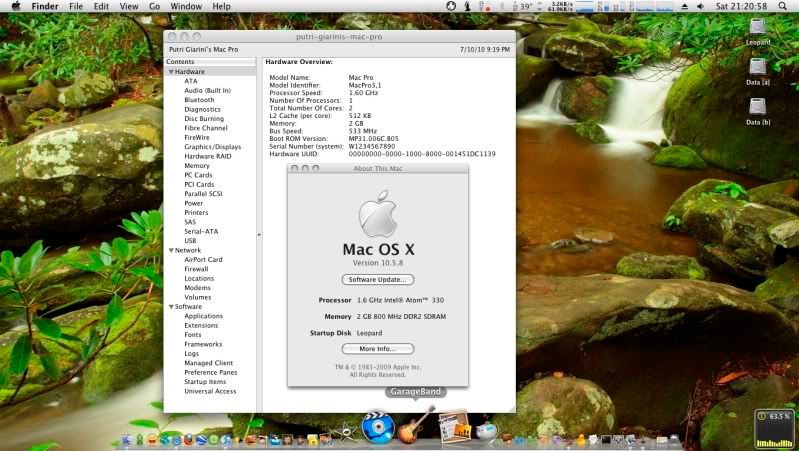Click the Finder icon in the Dock
This screenshot has height=451, width=799.
click(127, 440)
